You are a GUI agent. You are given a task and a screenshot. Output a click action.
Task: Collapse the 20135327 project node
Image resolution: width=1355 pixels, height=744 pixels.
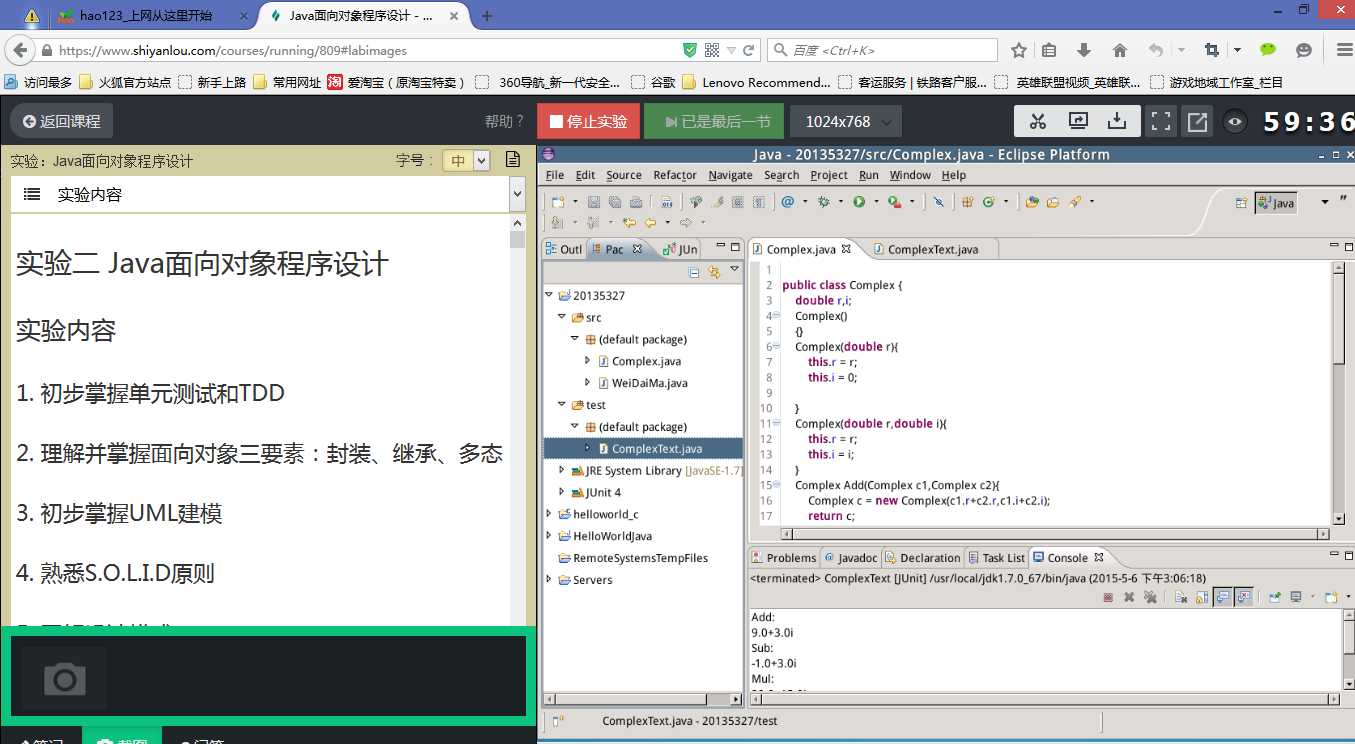pyautogui.click(x=549, y=296)
